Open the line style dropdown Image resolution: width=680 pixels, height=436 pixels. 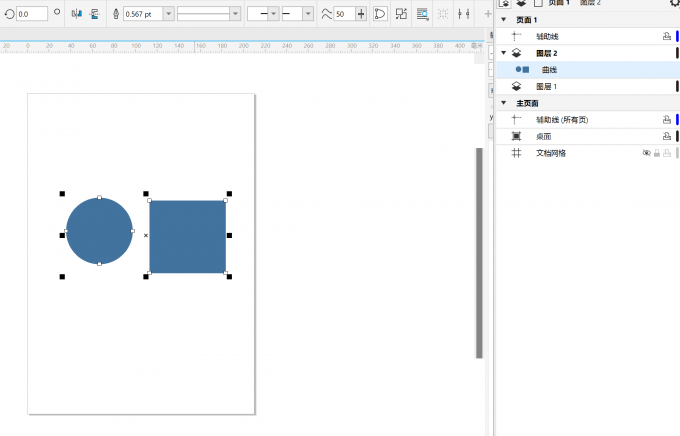tap(235, 14)
